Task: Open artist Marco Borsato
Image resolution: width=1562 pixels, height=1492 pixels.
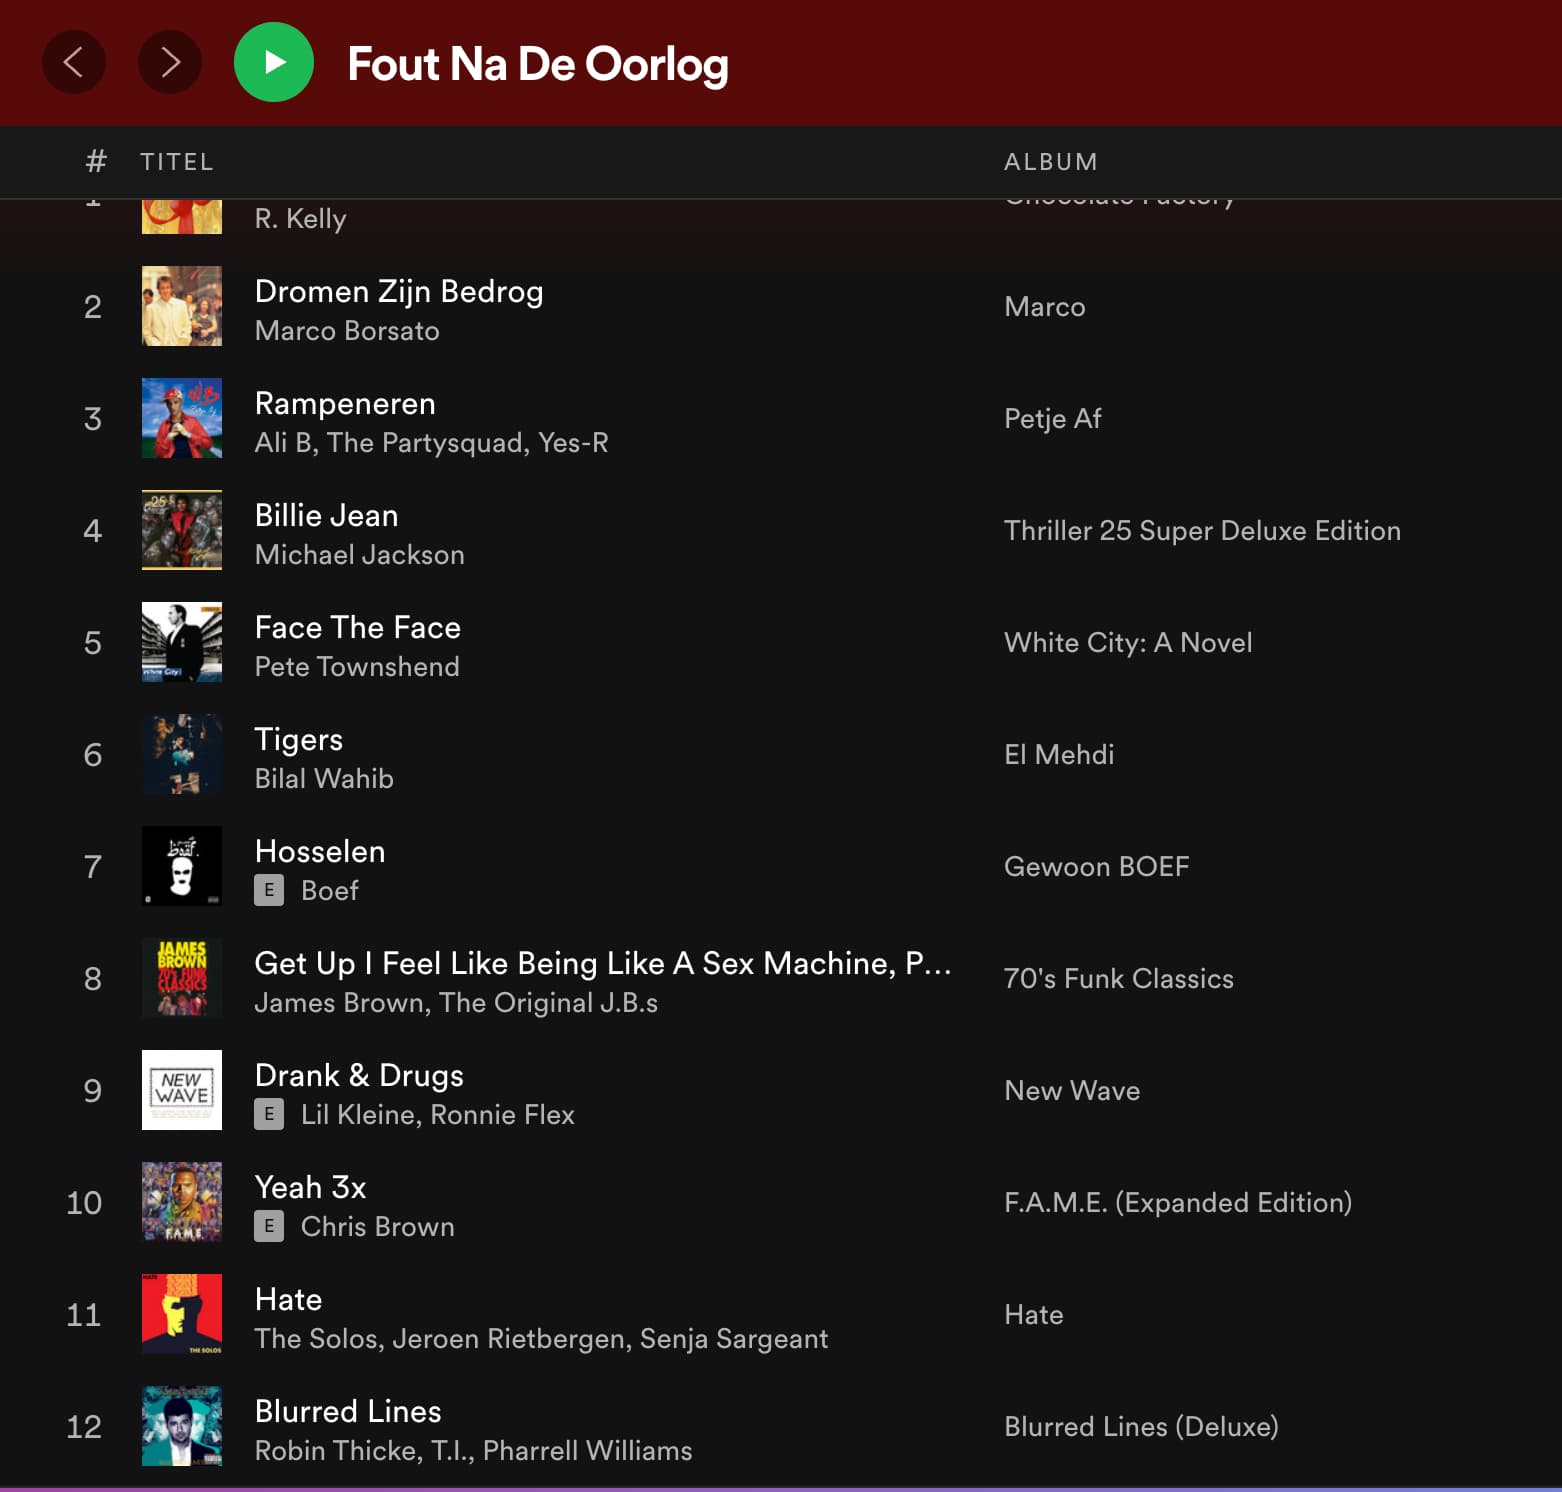Action: click(347, 331)
